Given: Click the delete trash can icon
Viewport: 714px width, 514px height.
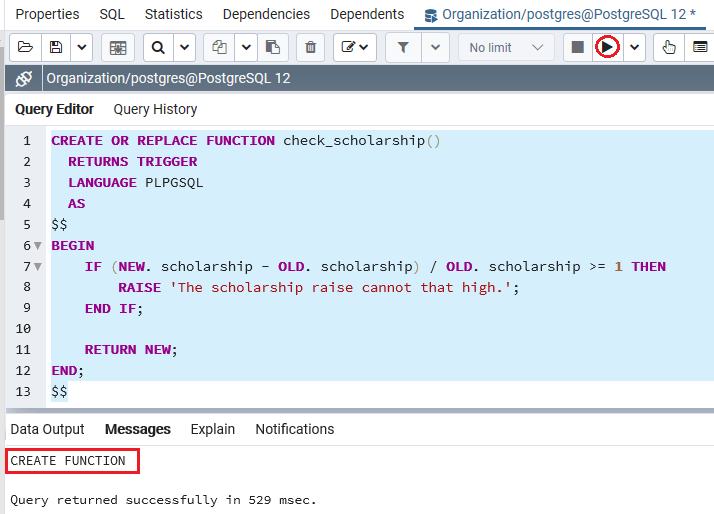Looking at the screenshot, I should tap(311, 47).
